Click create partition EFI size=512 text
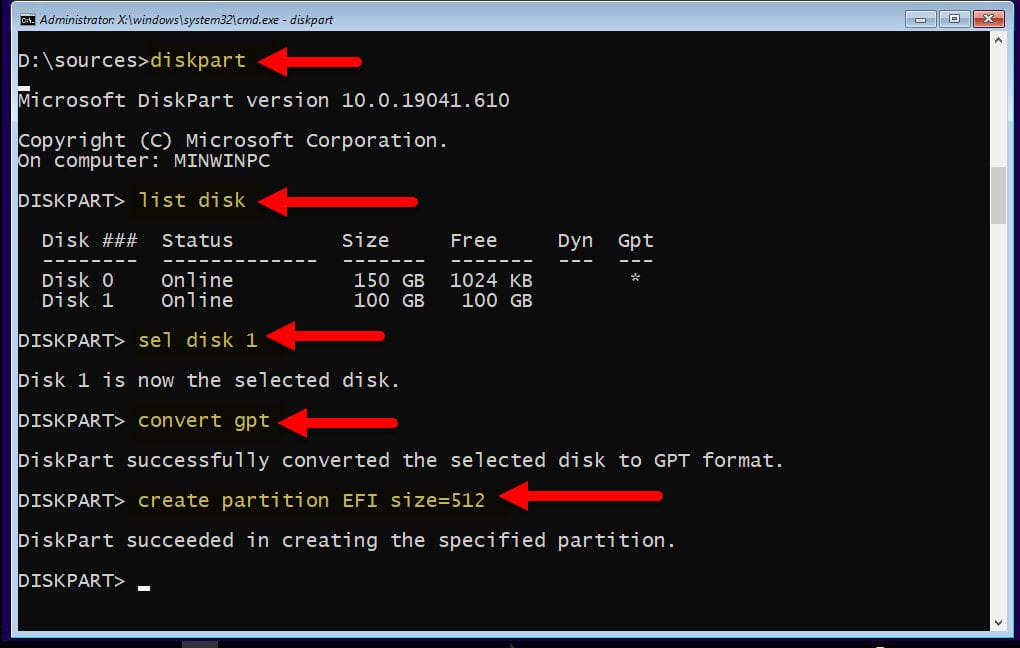 pyautogui.click(x=312, y=500)
